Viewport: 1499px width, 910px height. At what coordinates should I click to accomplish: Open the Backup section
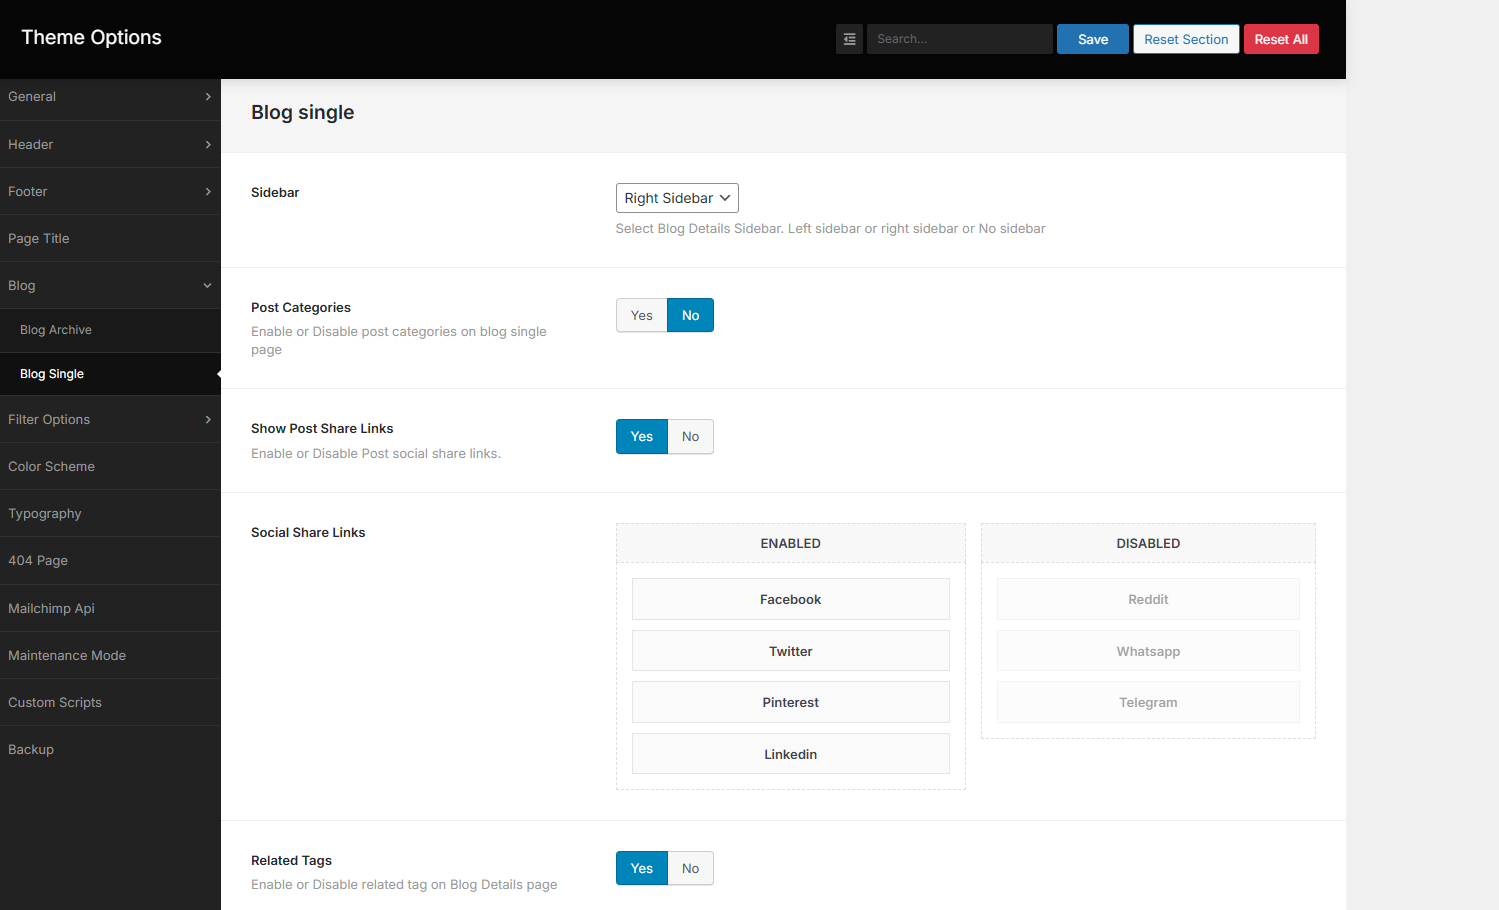pyautogui.click(x=31, y=750)
